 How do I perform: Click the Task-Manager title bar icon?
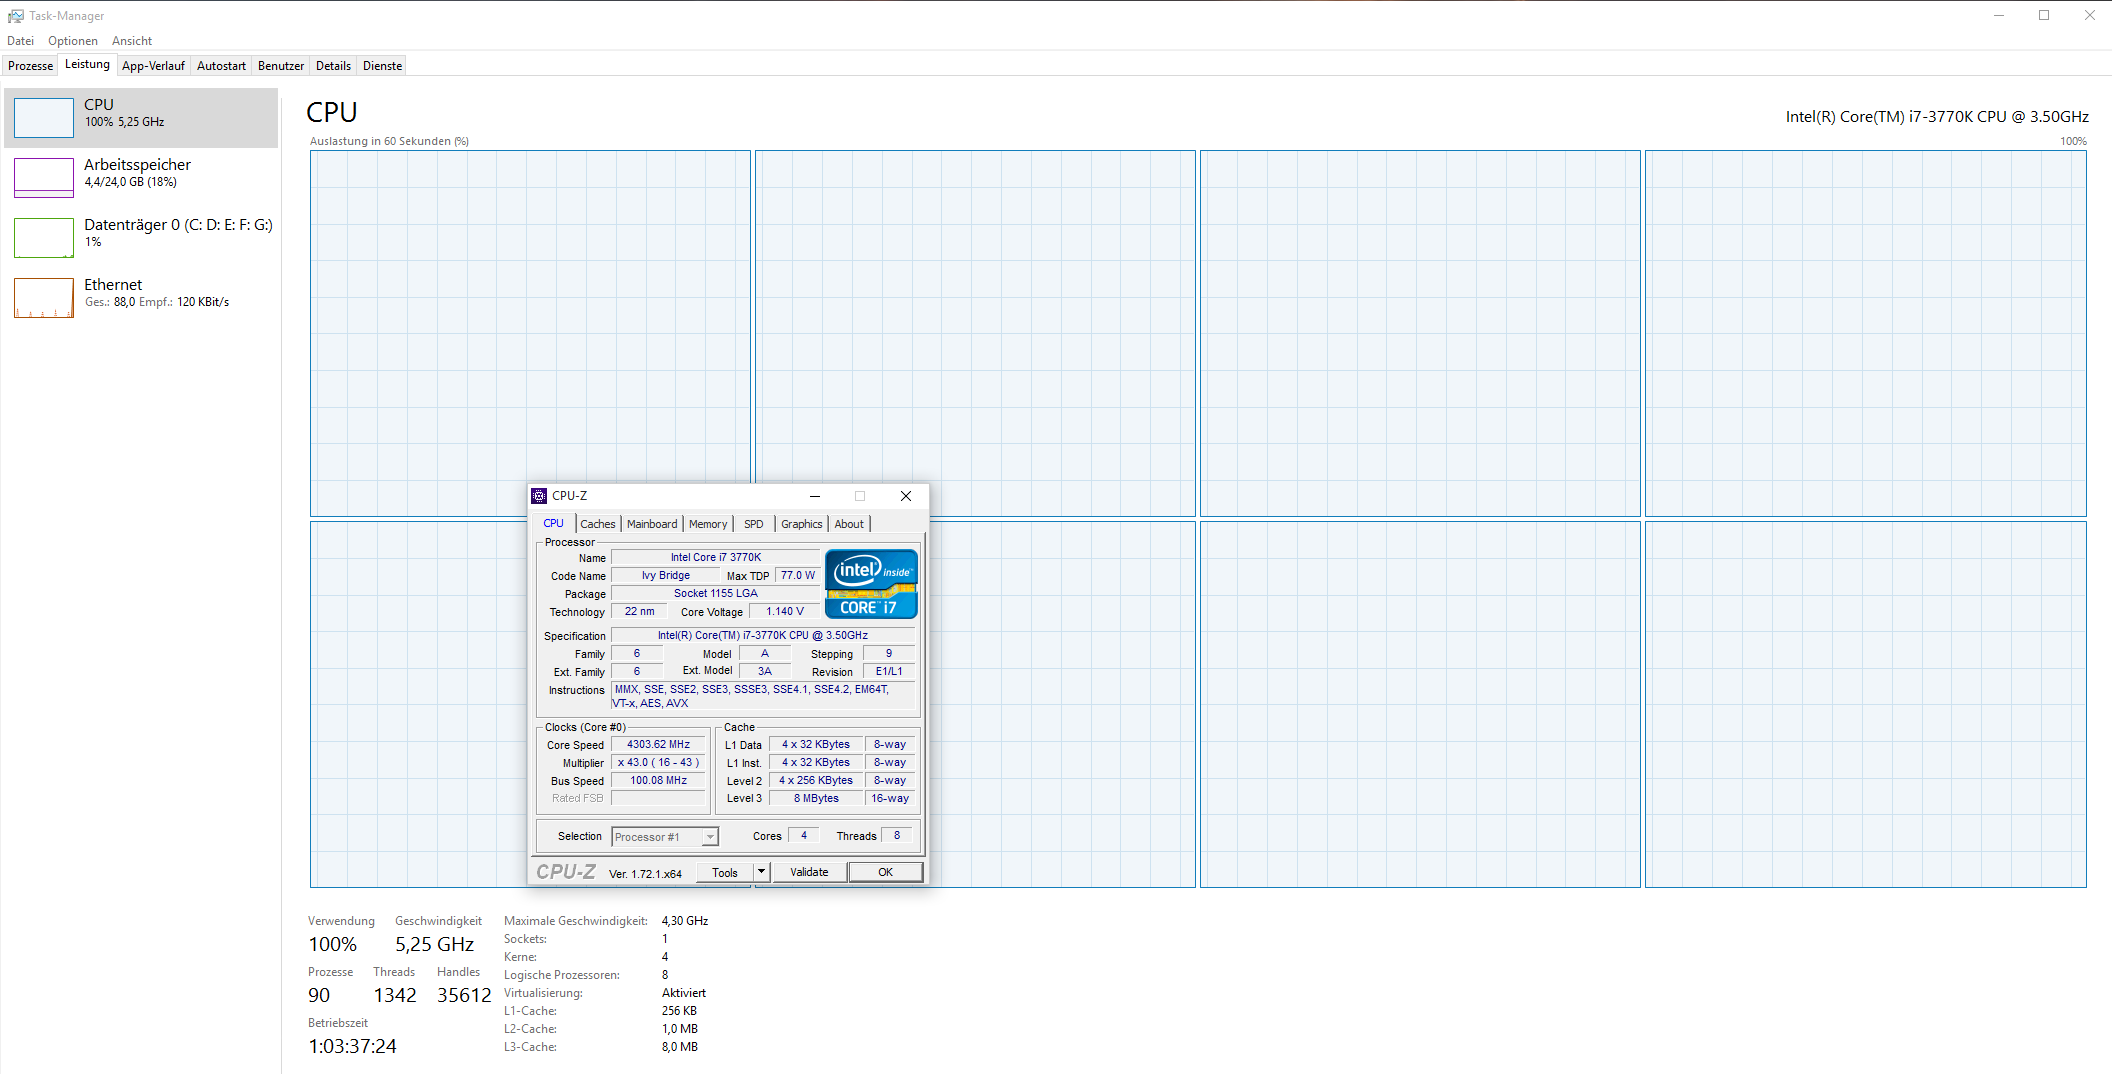pyautogui.click(x=15, y=16)
